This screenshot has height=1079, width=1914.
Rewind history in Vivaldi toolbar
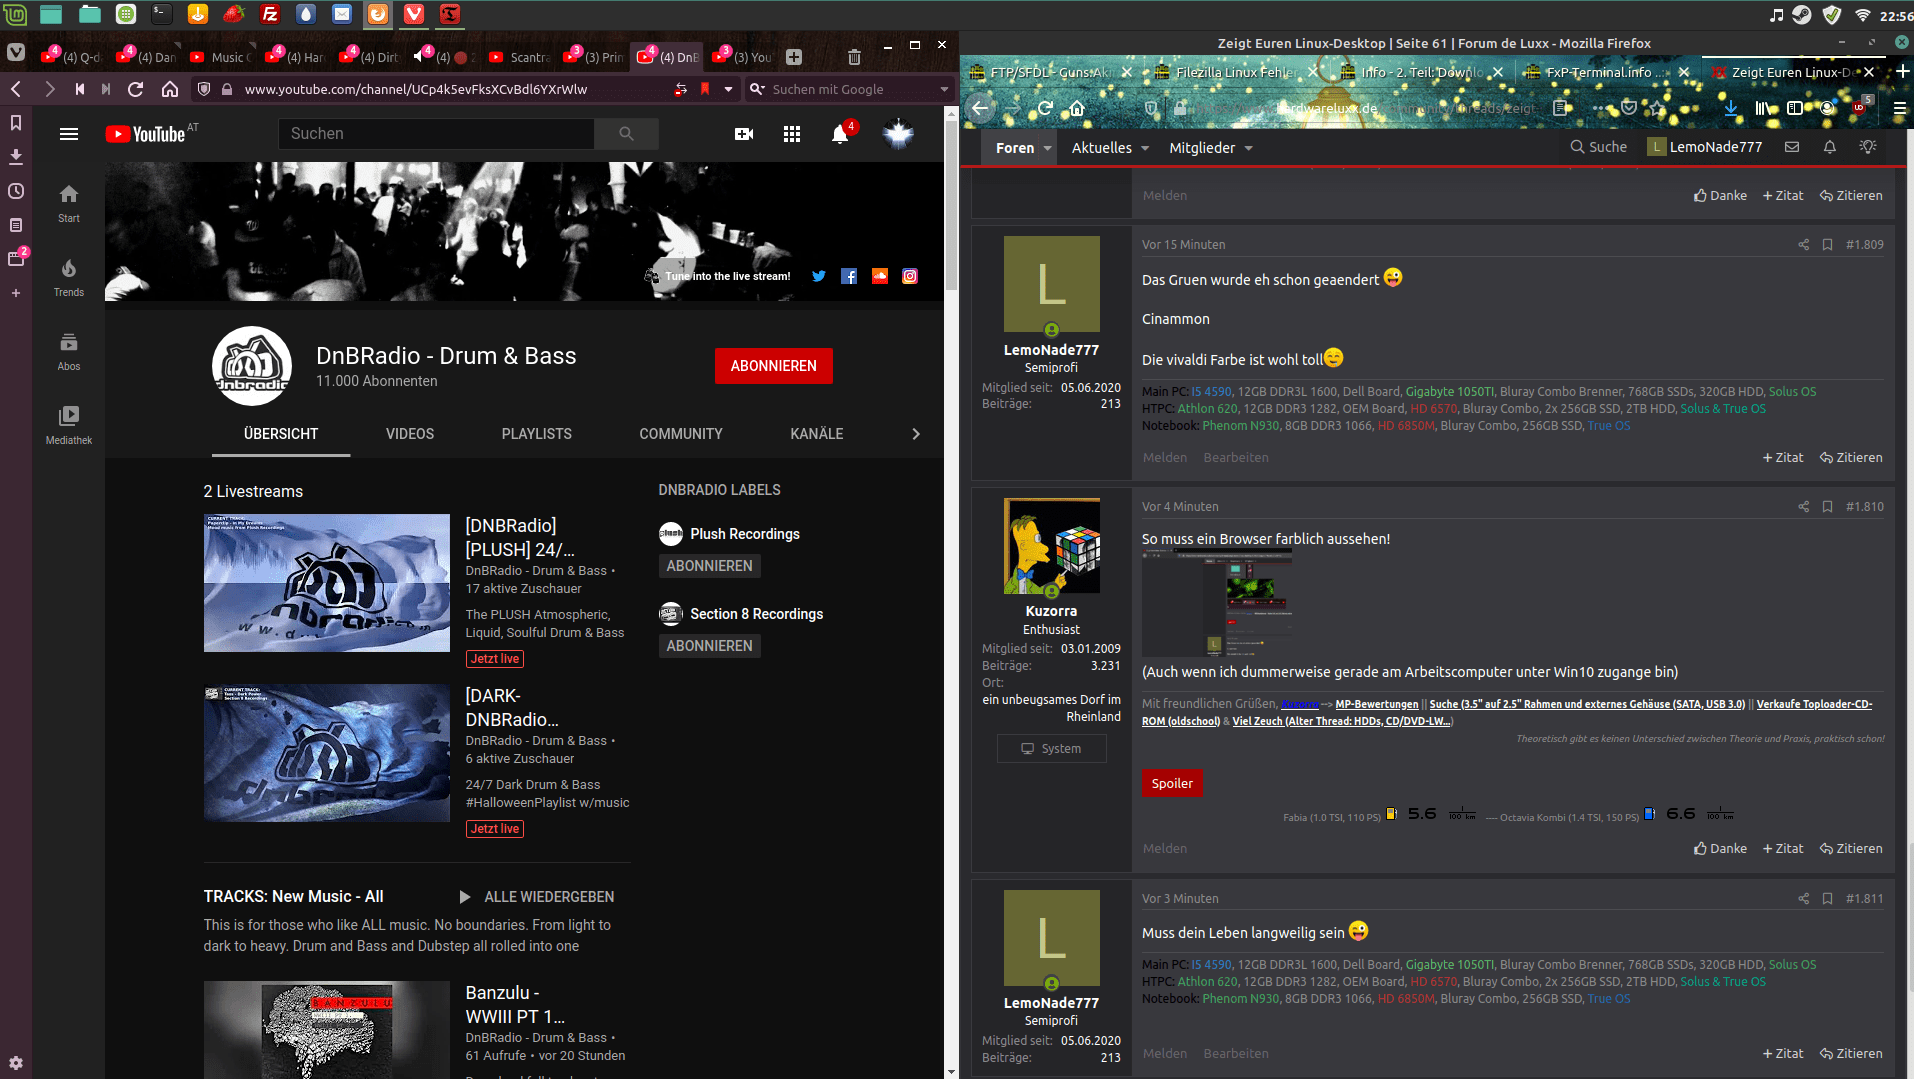(80, 89)
